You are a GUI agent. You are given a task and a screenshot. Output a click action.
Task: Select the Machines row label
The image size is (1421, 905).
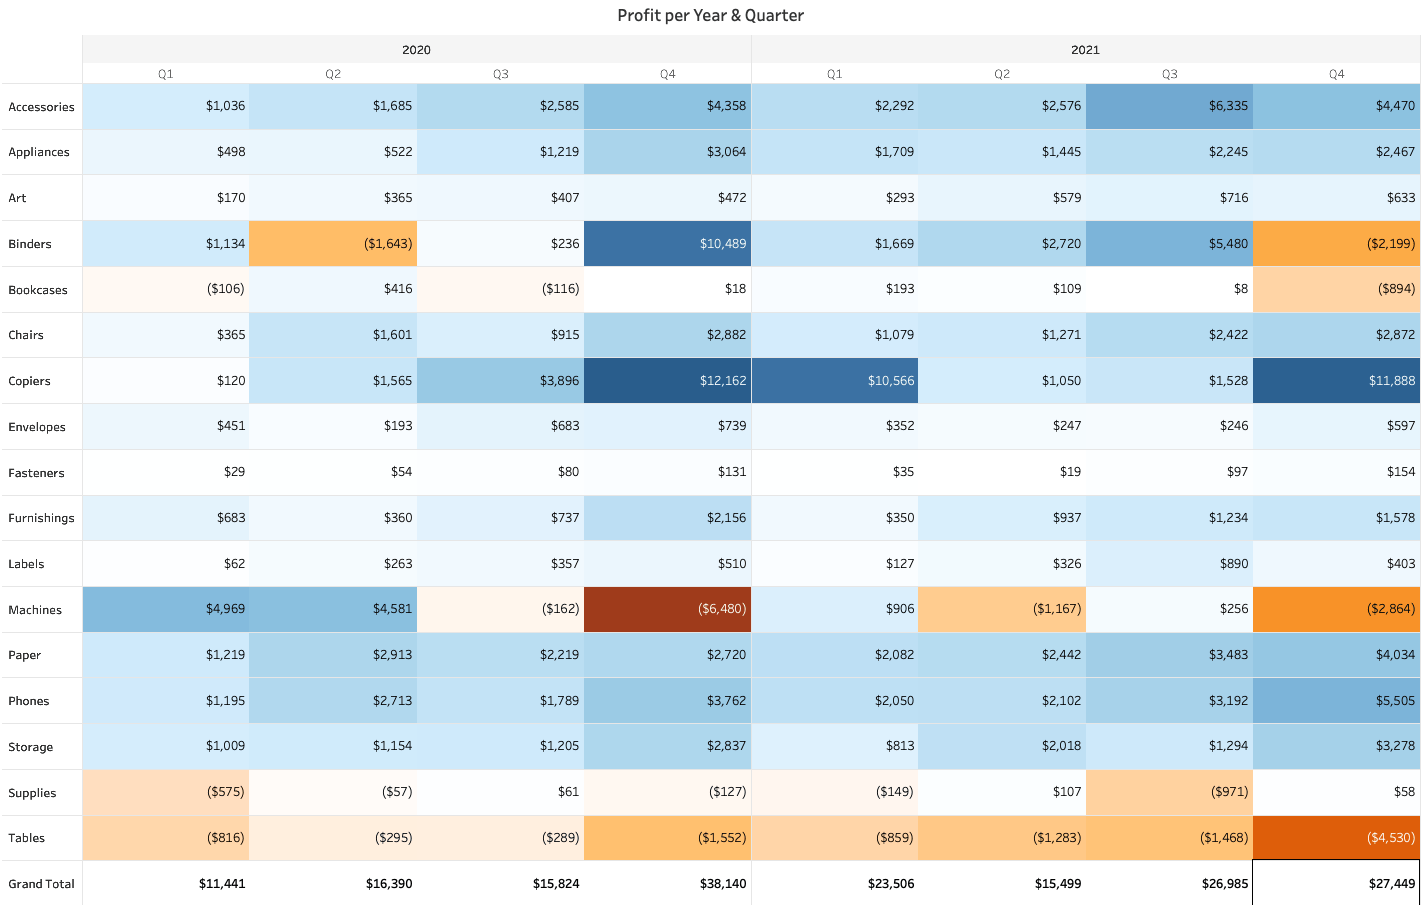pos(35,610)
